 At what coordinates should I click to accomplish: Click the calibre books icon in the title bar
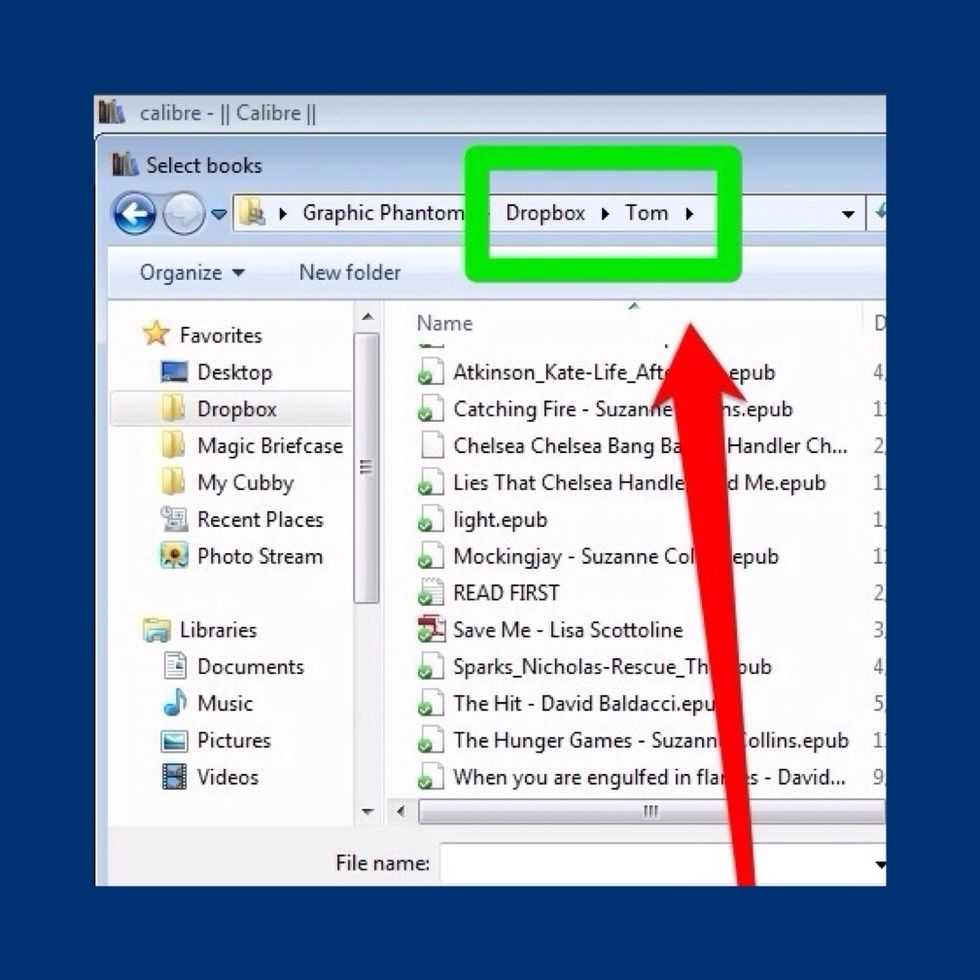tap(112, 112)
